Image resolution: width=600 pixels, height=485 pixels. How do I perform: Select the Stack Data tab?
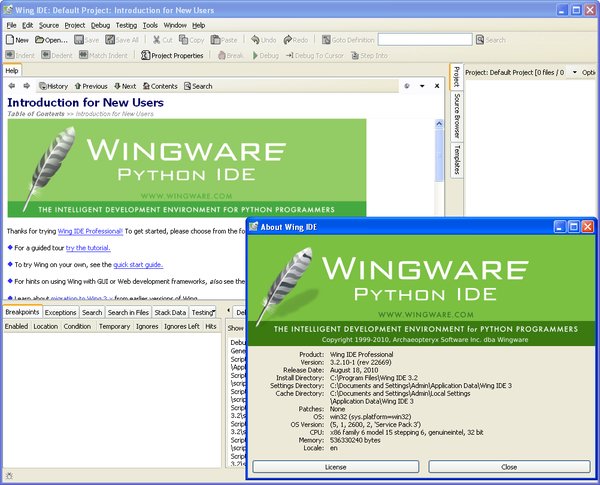pos(169,312)
